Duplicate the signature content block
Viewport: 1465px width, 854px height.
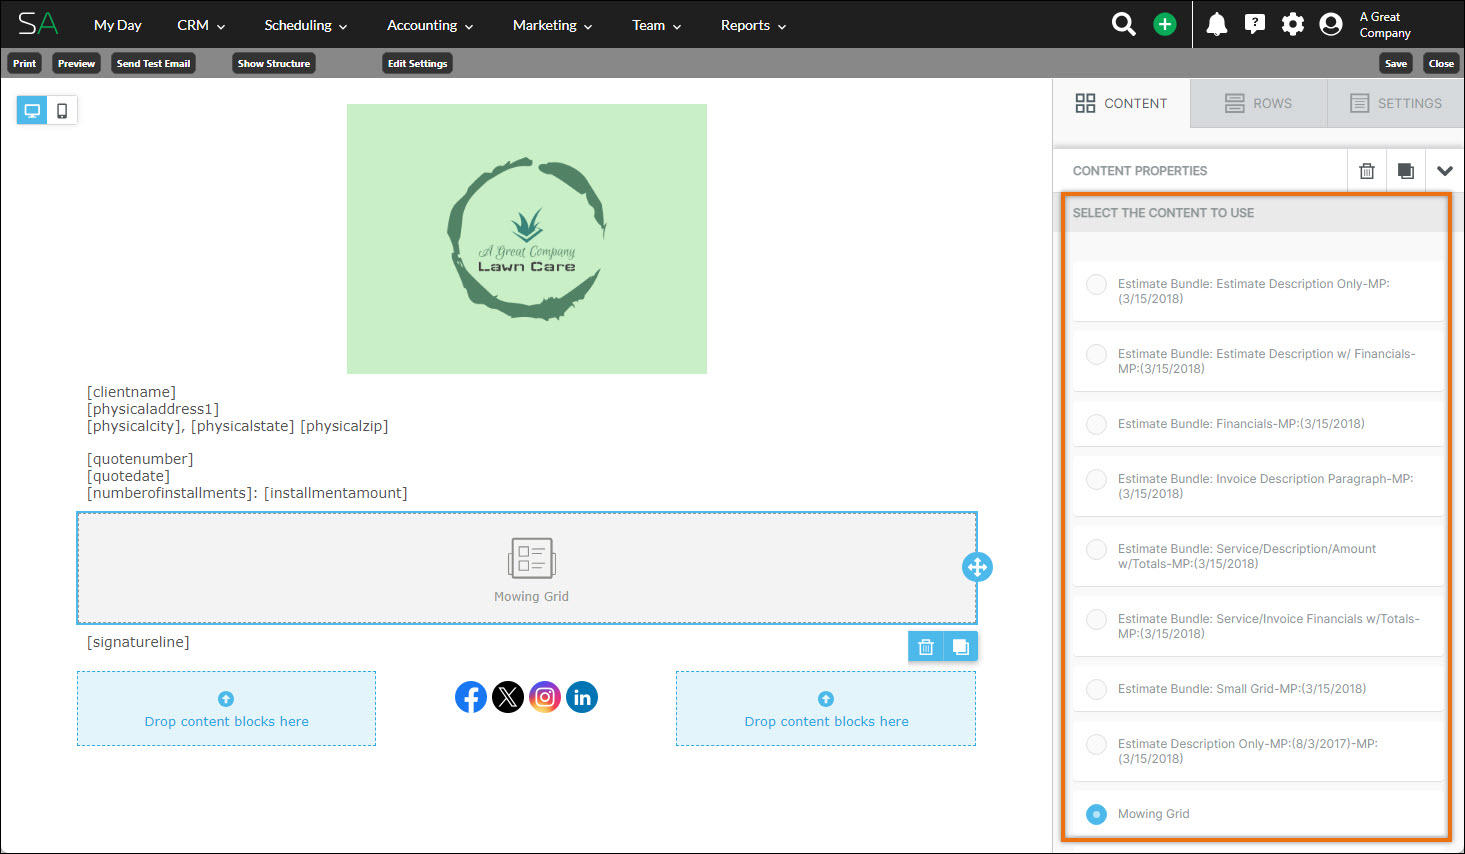960,646
